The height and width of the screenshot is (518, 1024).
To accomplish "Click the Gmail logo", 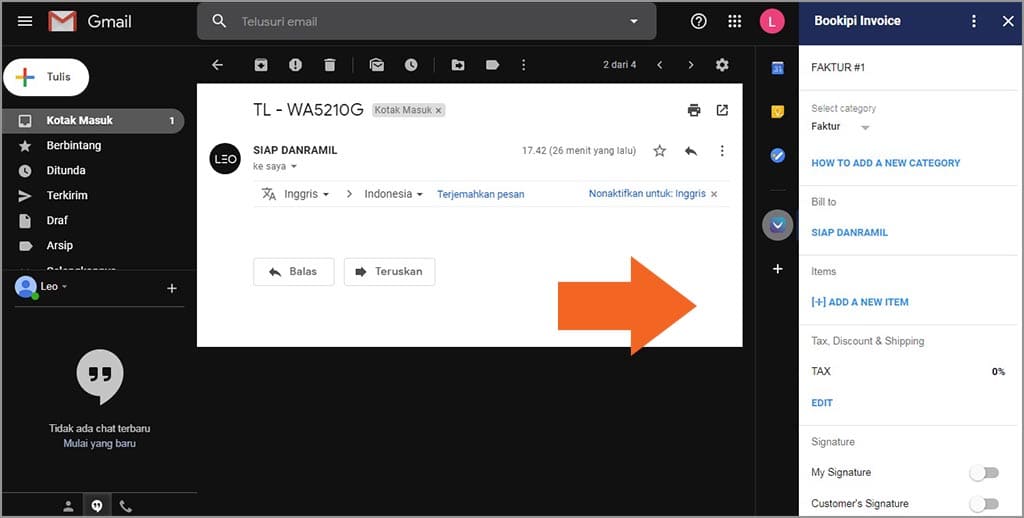I will pyautogui.click(x=90, y=22).
